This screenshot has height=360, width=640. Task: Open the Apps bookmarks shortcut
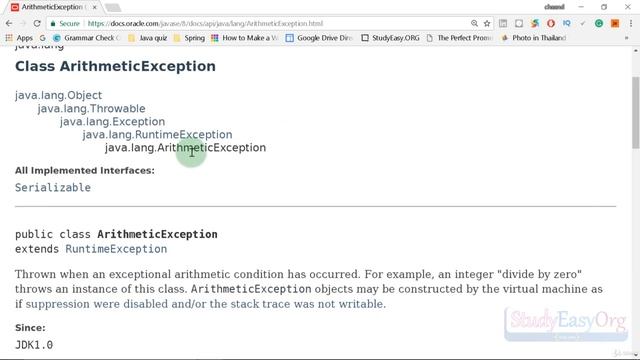coord(19,38)
